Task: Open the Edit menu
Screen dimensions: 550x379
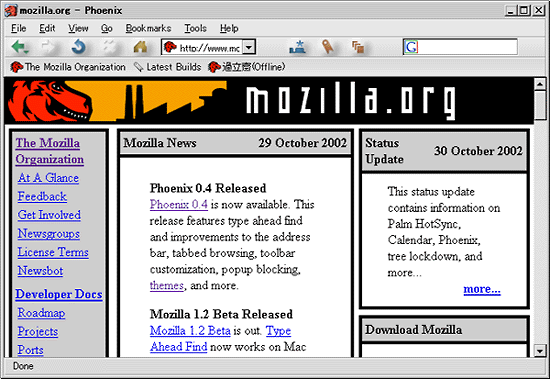Action: (x=47, y=28)
